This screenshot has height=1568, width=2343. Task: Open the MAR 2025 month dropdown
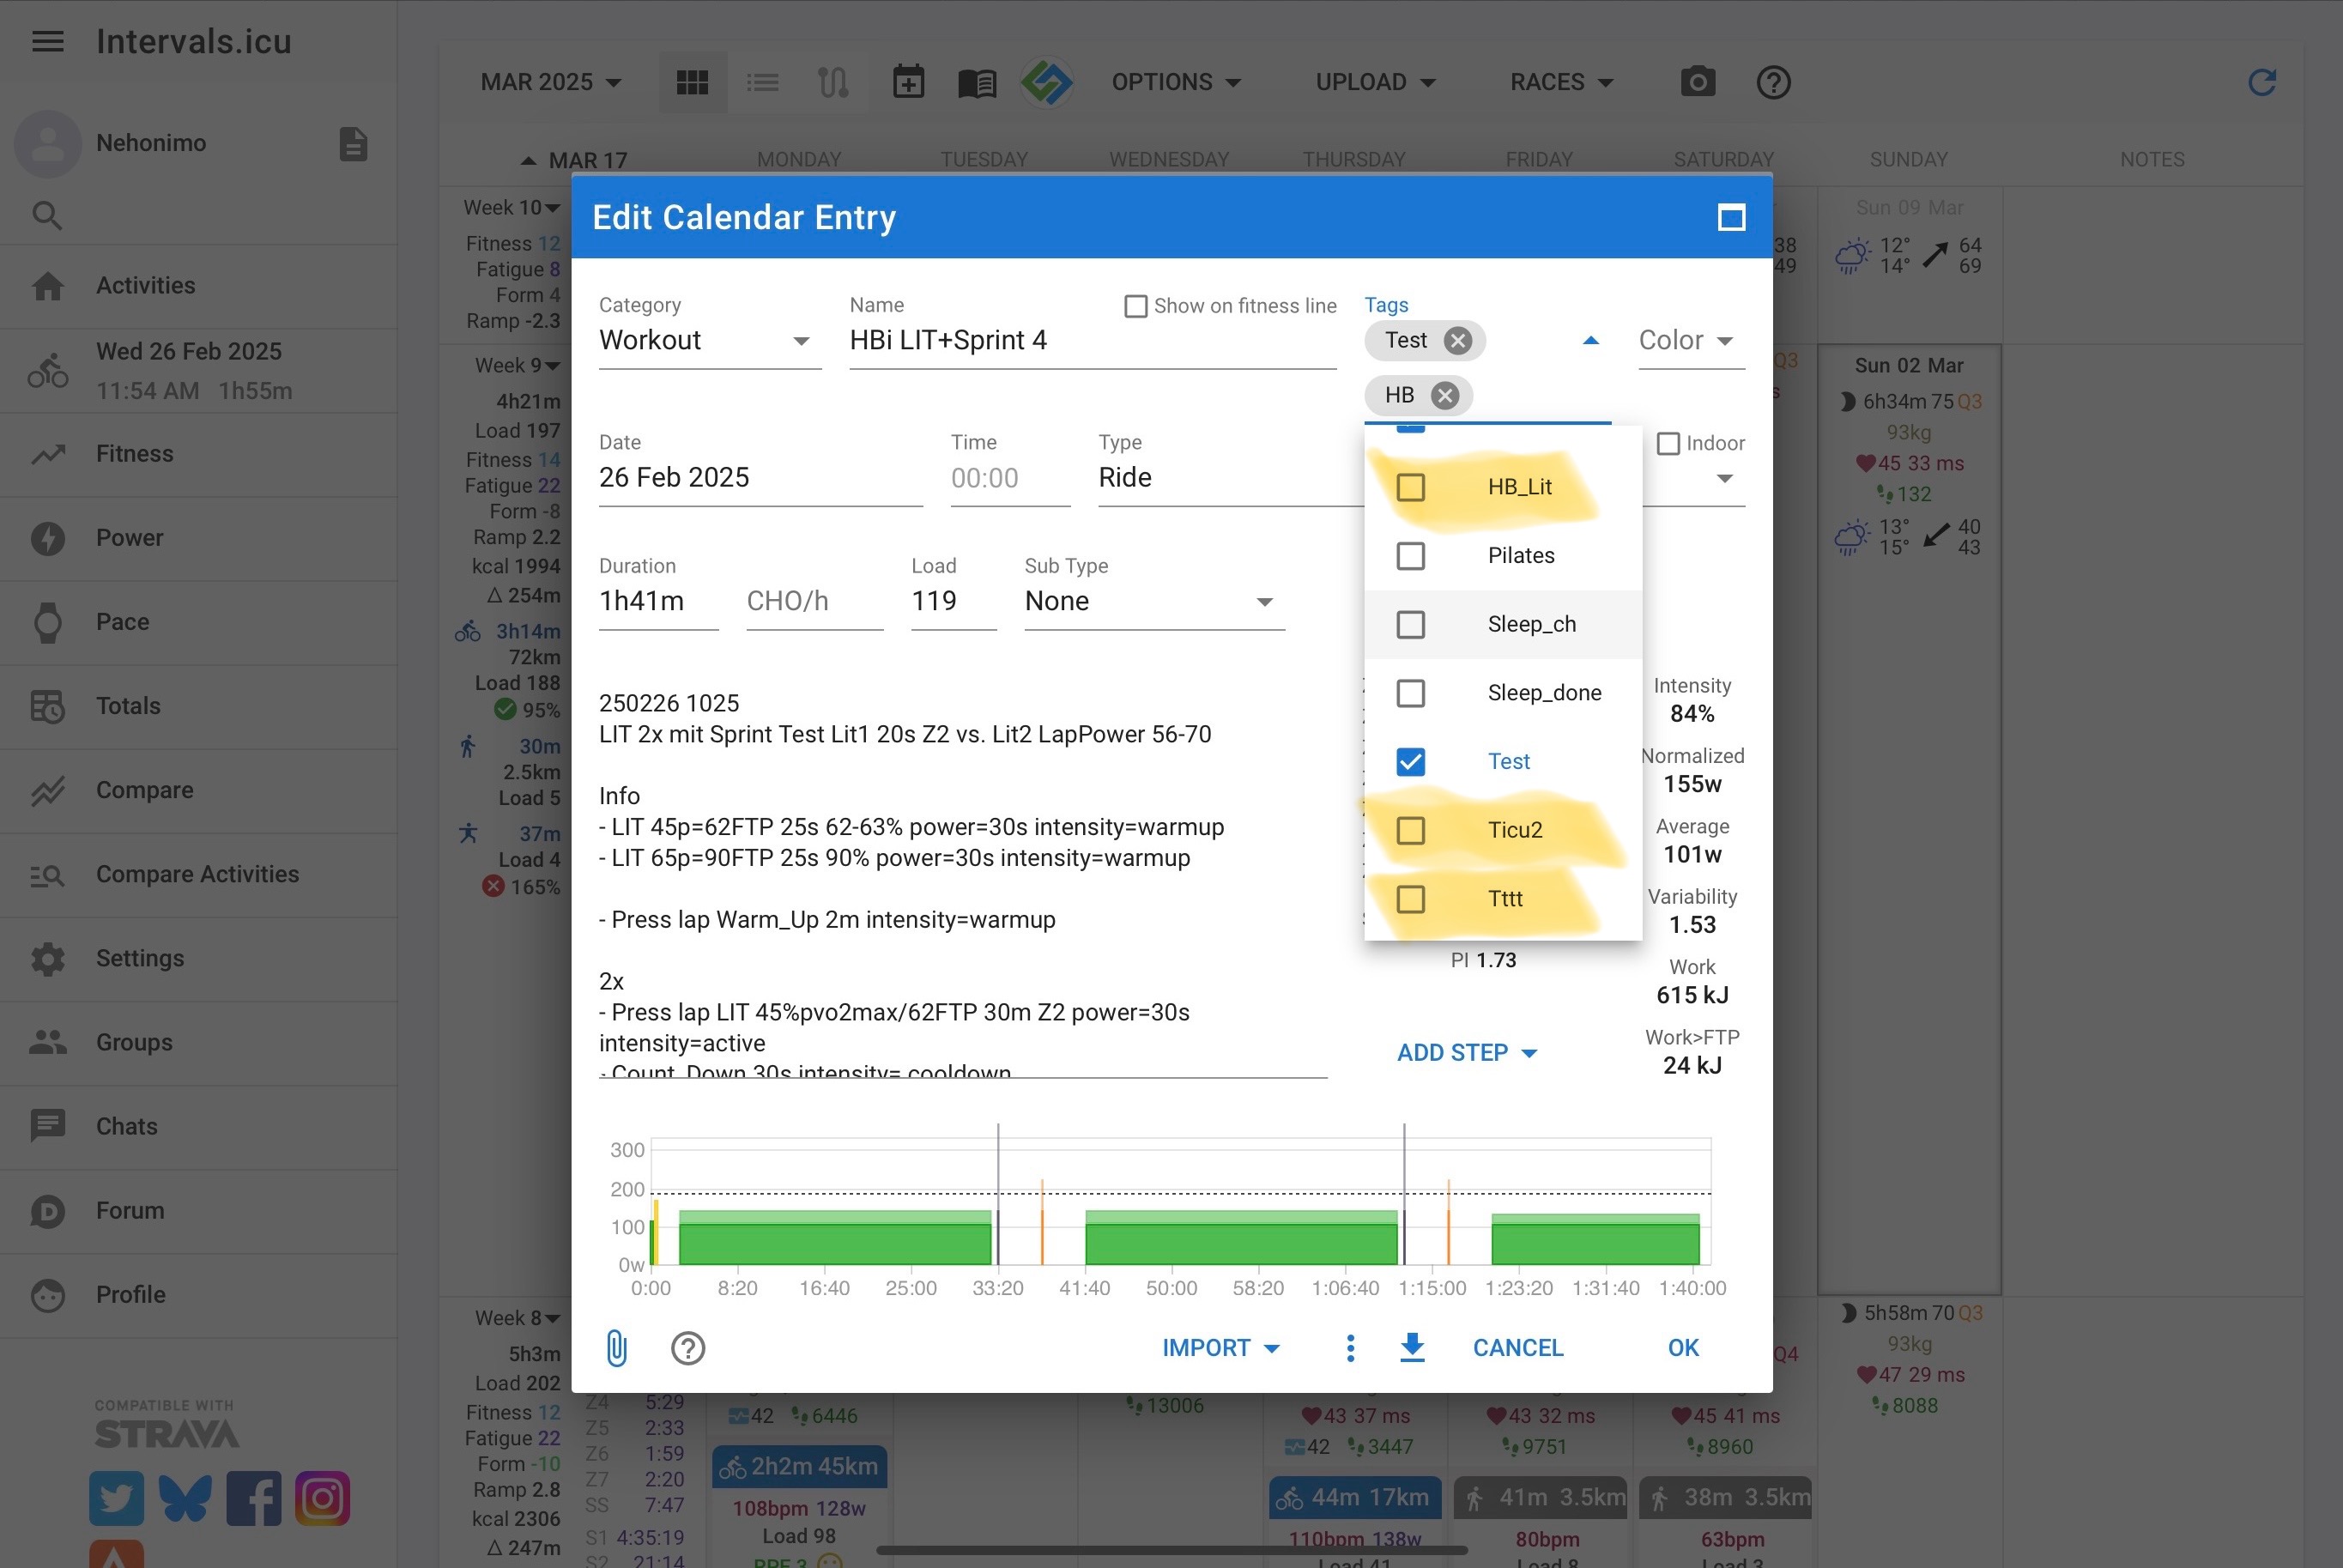(551, 82)
